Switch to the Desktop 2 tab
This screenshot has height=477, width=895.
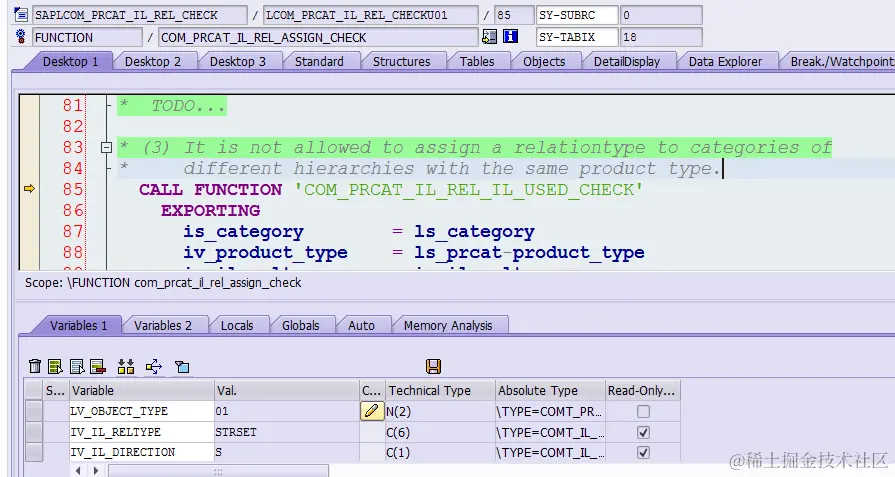[x=153, y=62]
